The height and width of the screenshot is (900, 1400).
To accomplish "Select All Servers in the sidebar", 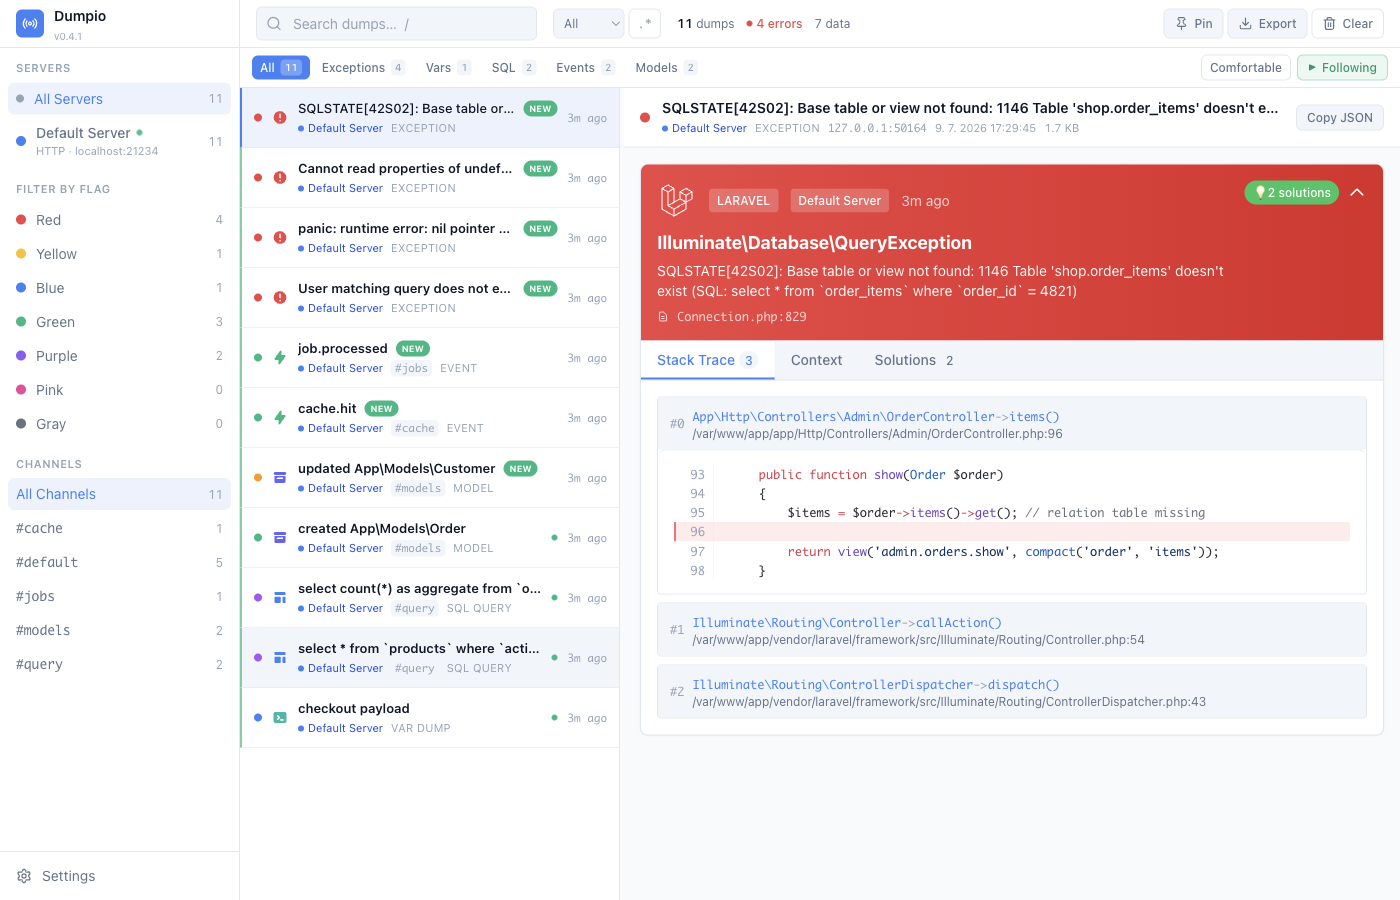I will (x=119, y=99).
